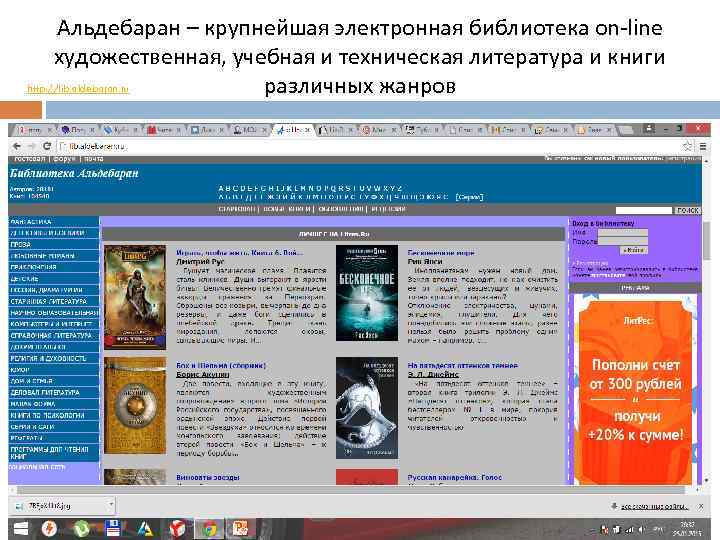Click the volume icon in the system tray
The width and height of the screenshot is (720, 540).
tap(642, 530)
